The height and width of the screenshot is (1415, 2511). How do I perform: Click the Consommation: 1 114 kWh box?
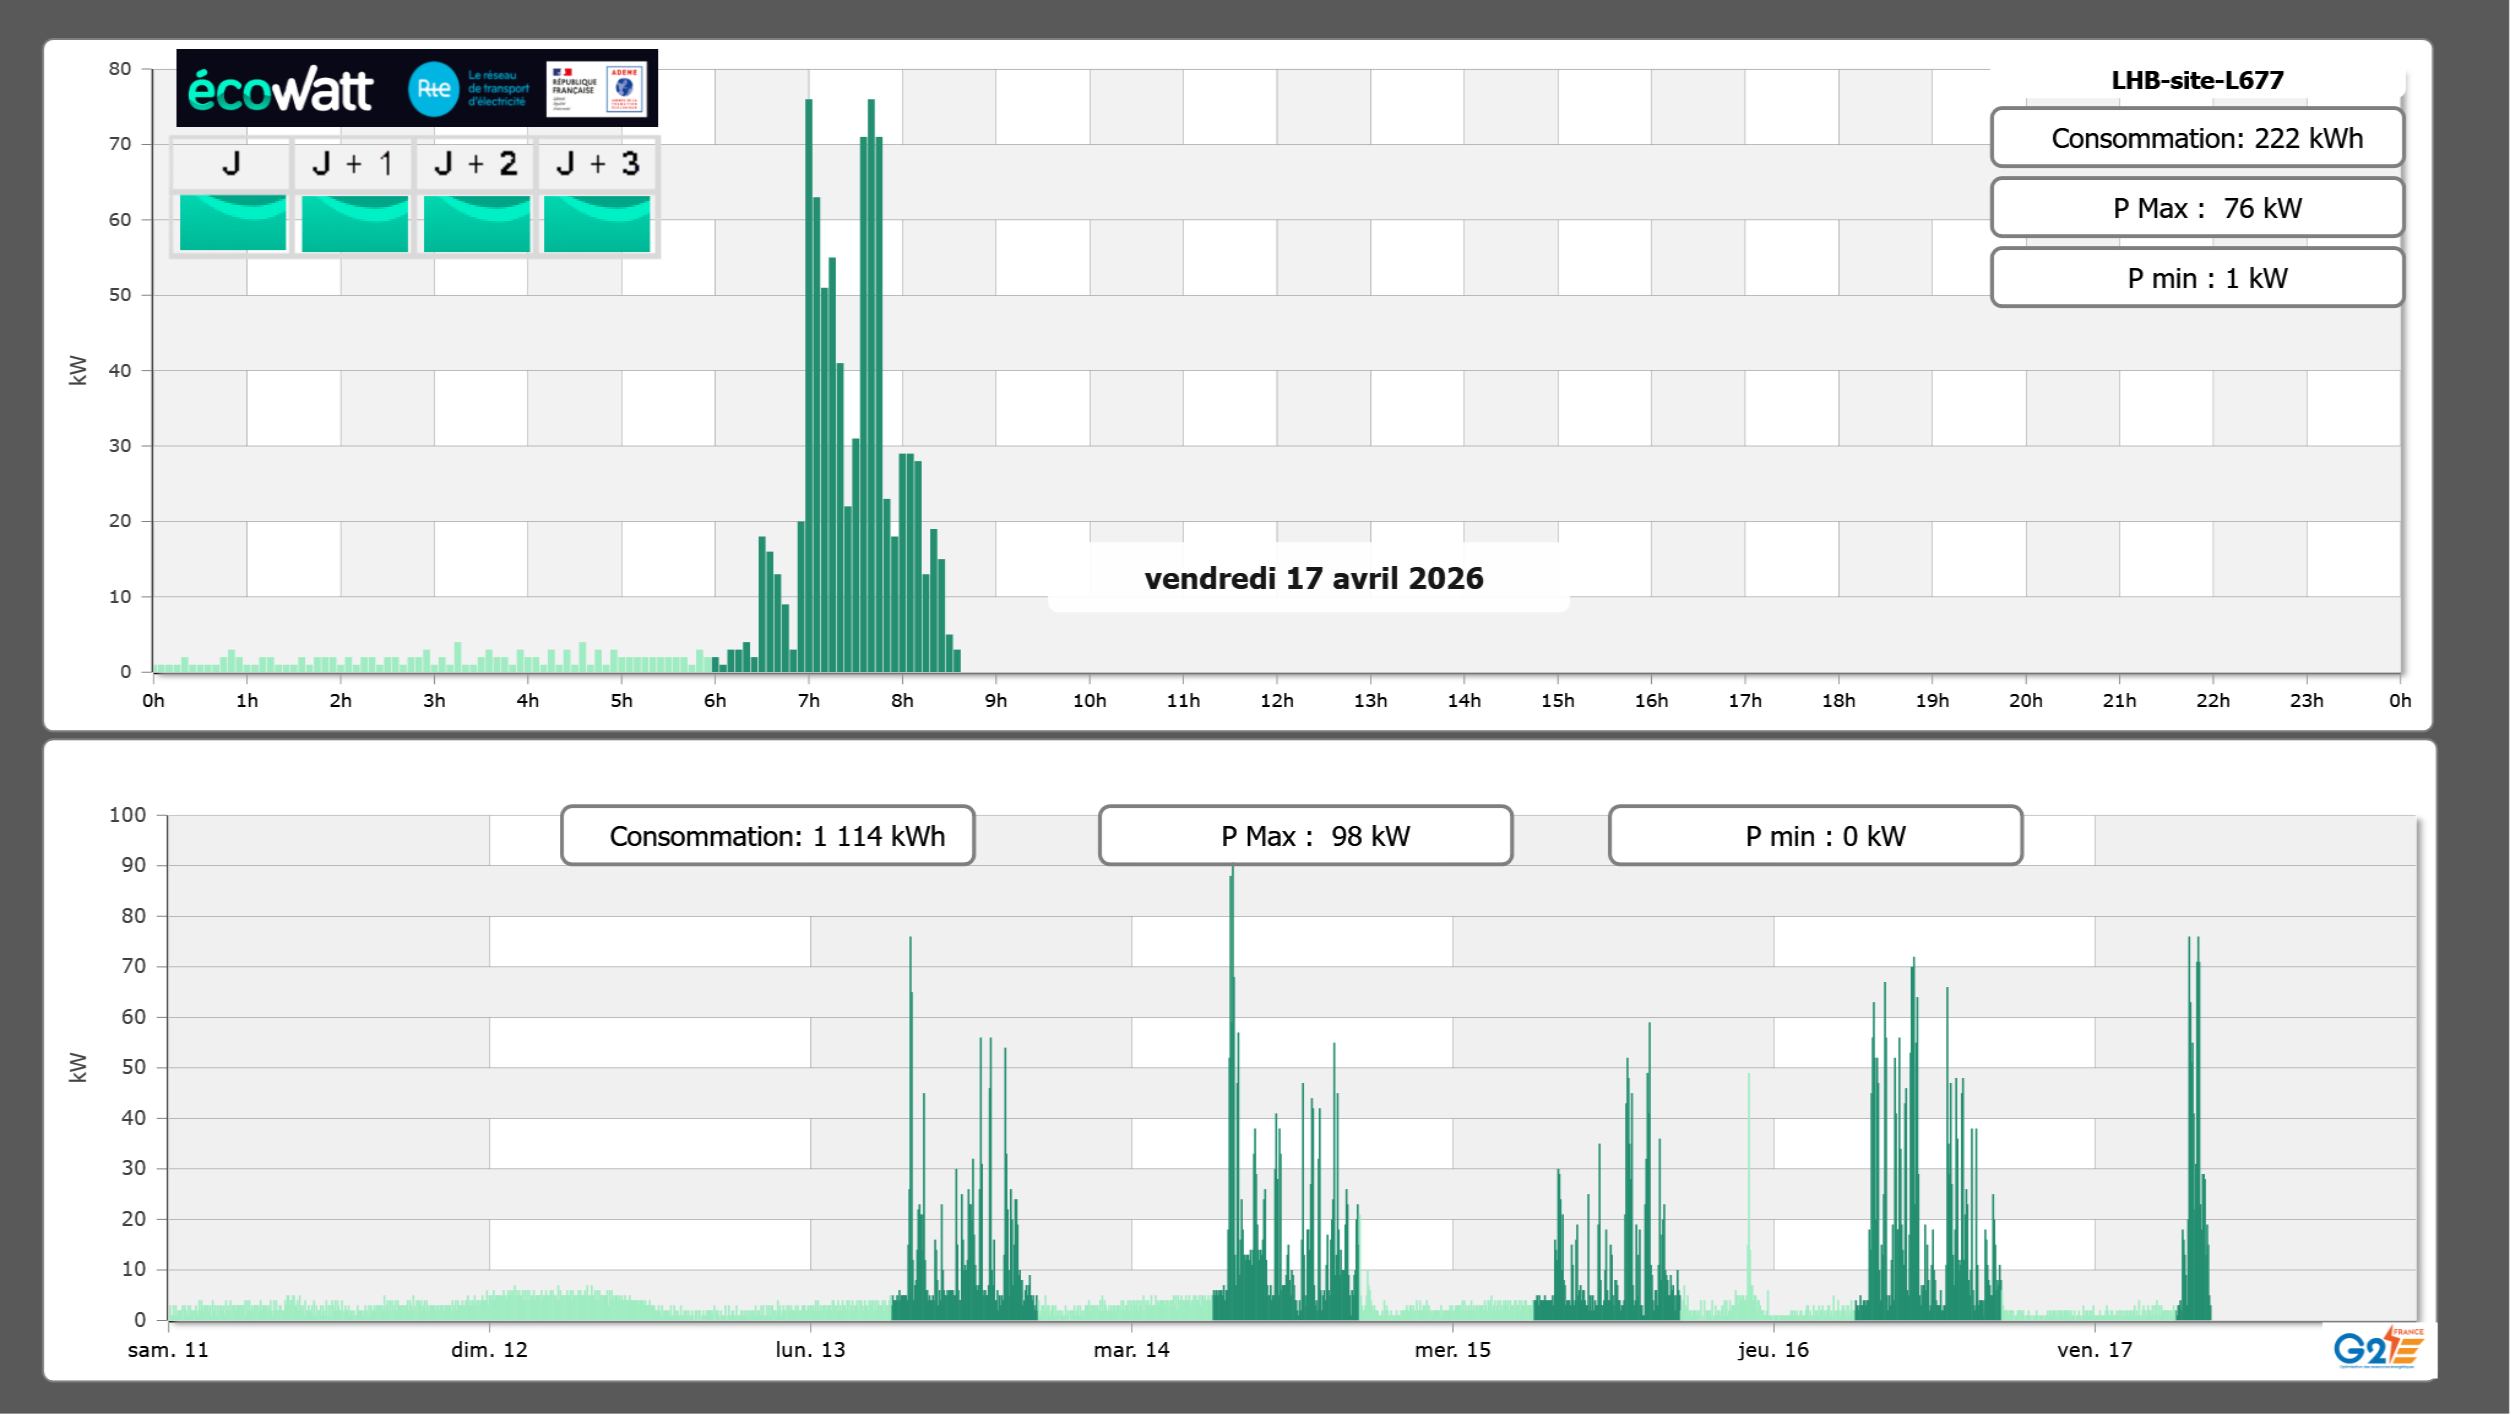point(767,836)
